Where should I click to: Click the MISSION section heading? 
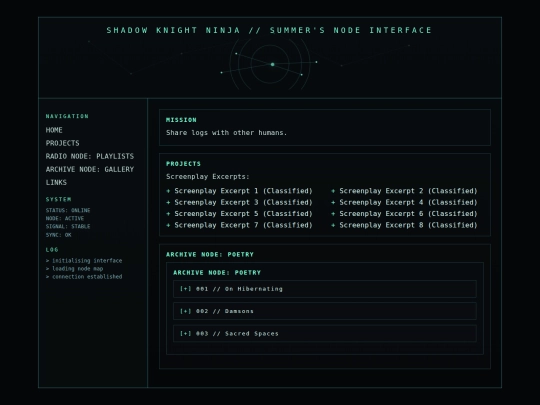coord(181,120)
